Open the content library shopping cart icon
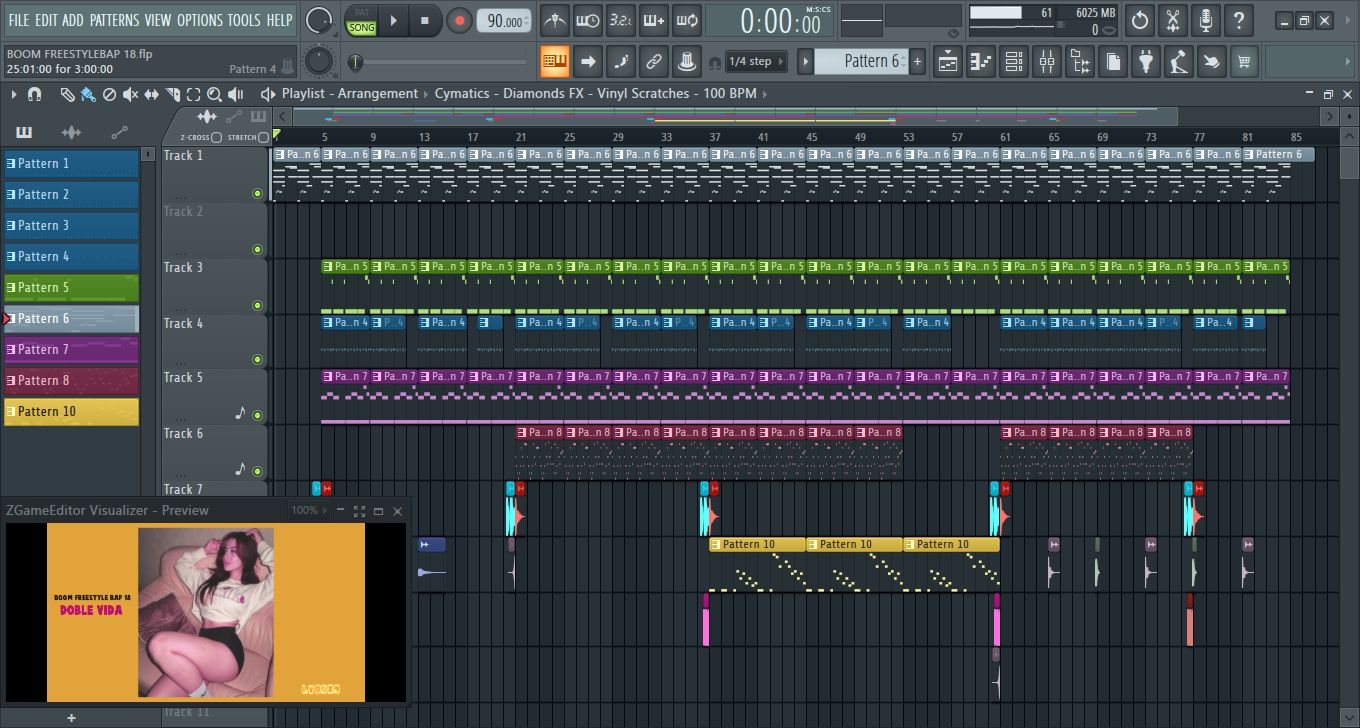This screenshot has height=728, width=1360. 1244,61
